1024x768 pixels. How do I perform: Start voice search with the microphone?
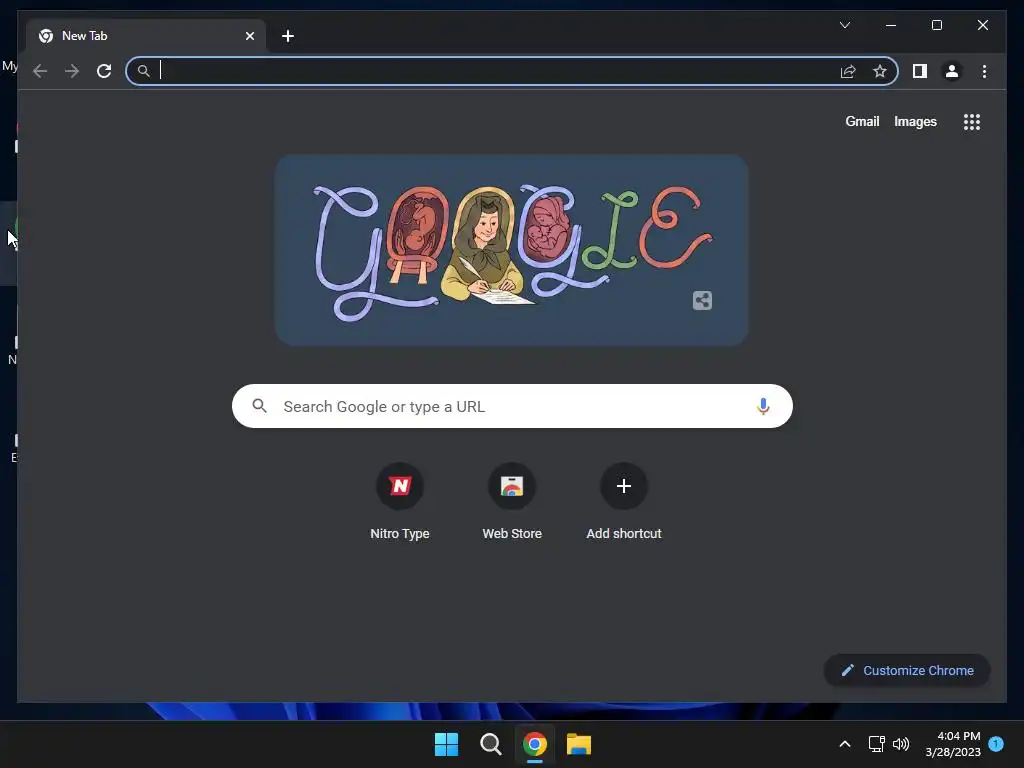point(763,406)
